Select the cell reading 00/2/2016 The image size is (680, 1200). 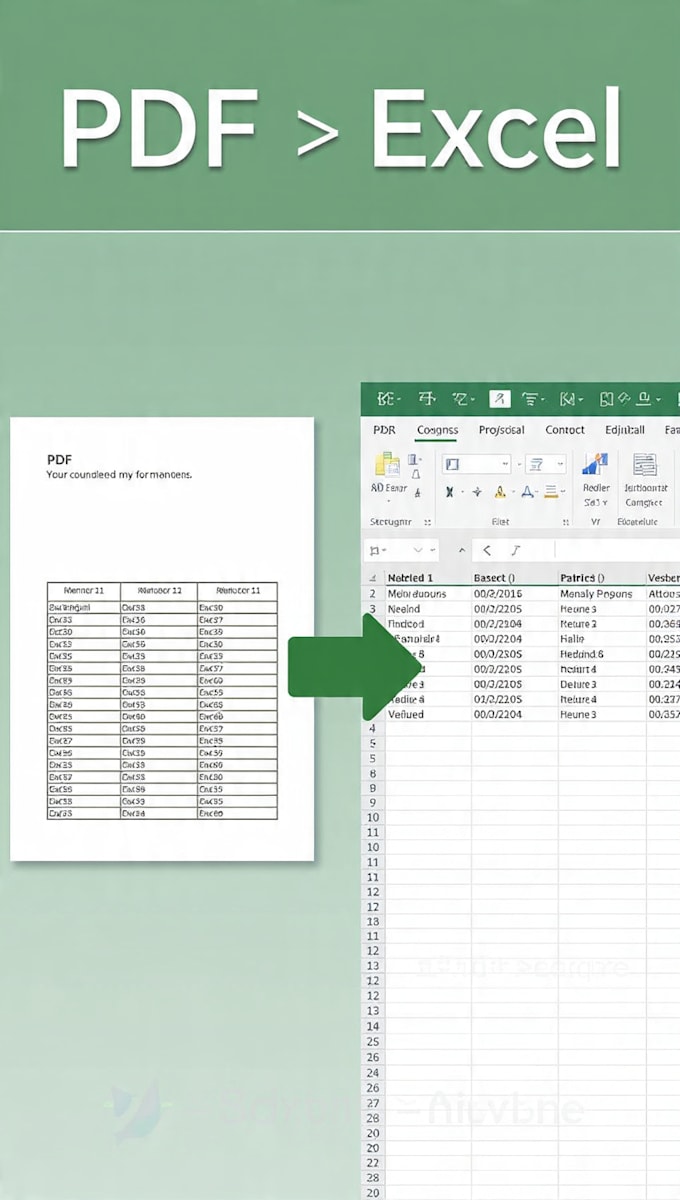pos(515,594)
